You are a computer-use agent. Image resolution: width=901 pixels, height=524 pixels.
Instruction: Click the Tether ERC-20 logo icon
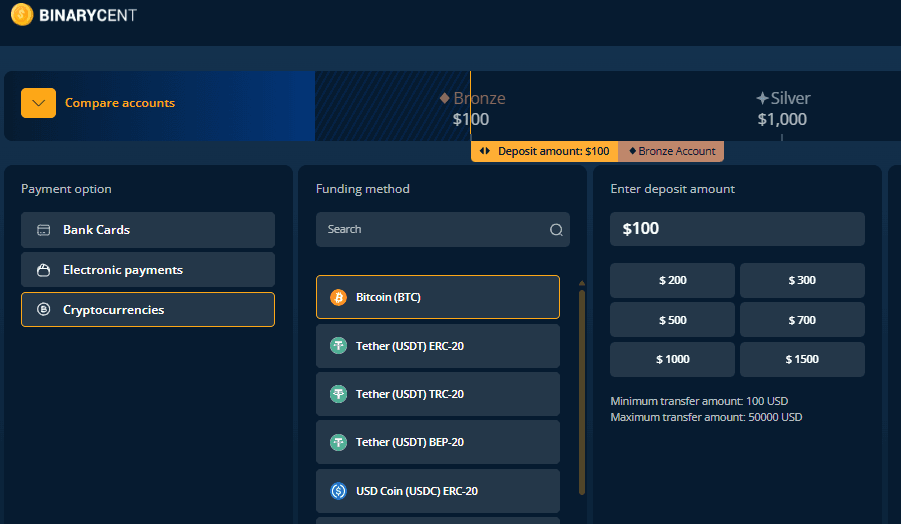pos(338,345)
